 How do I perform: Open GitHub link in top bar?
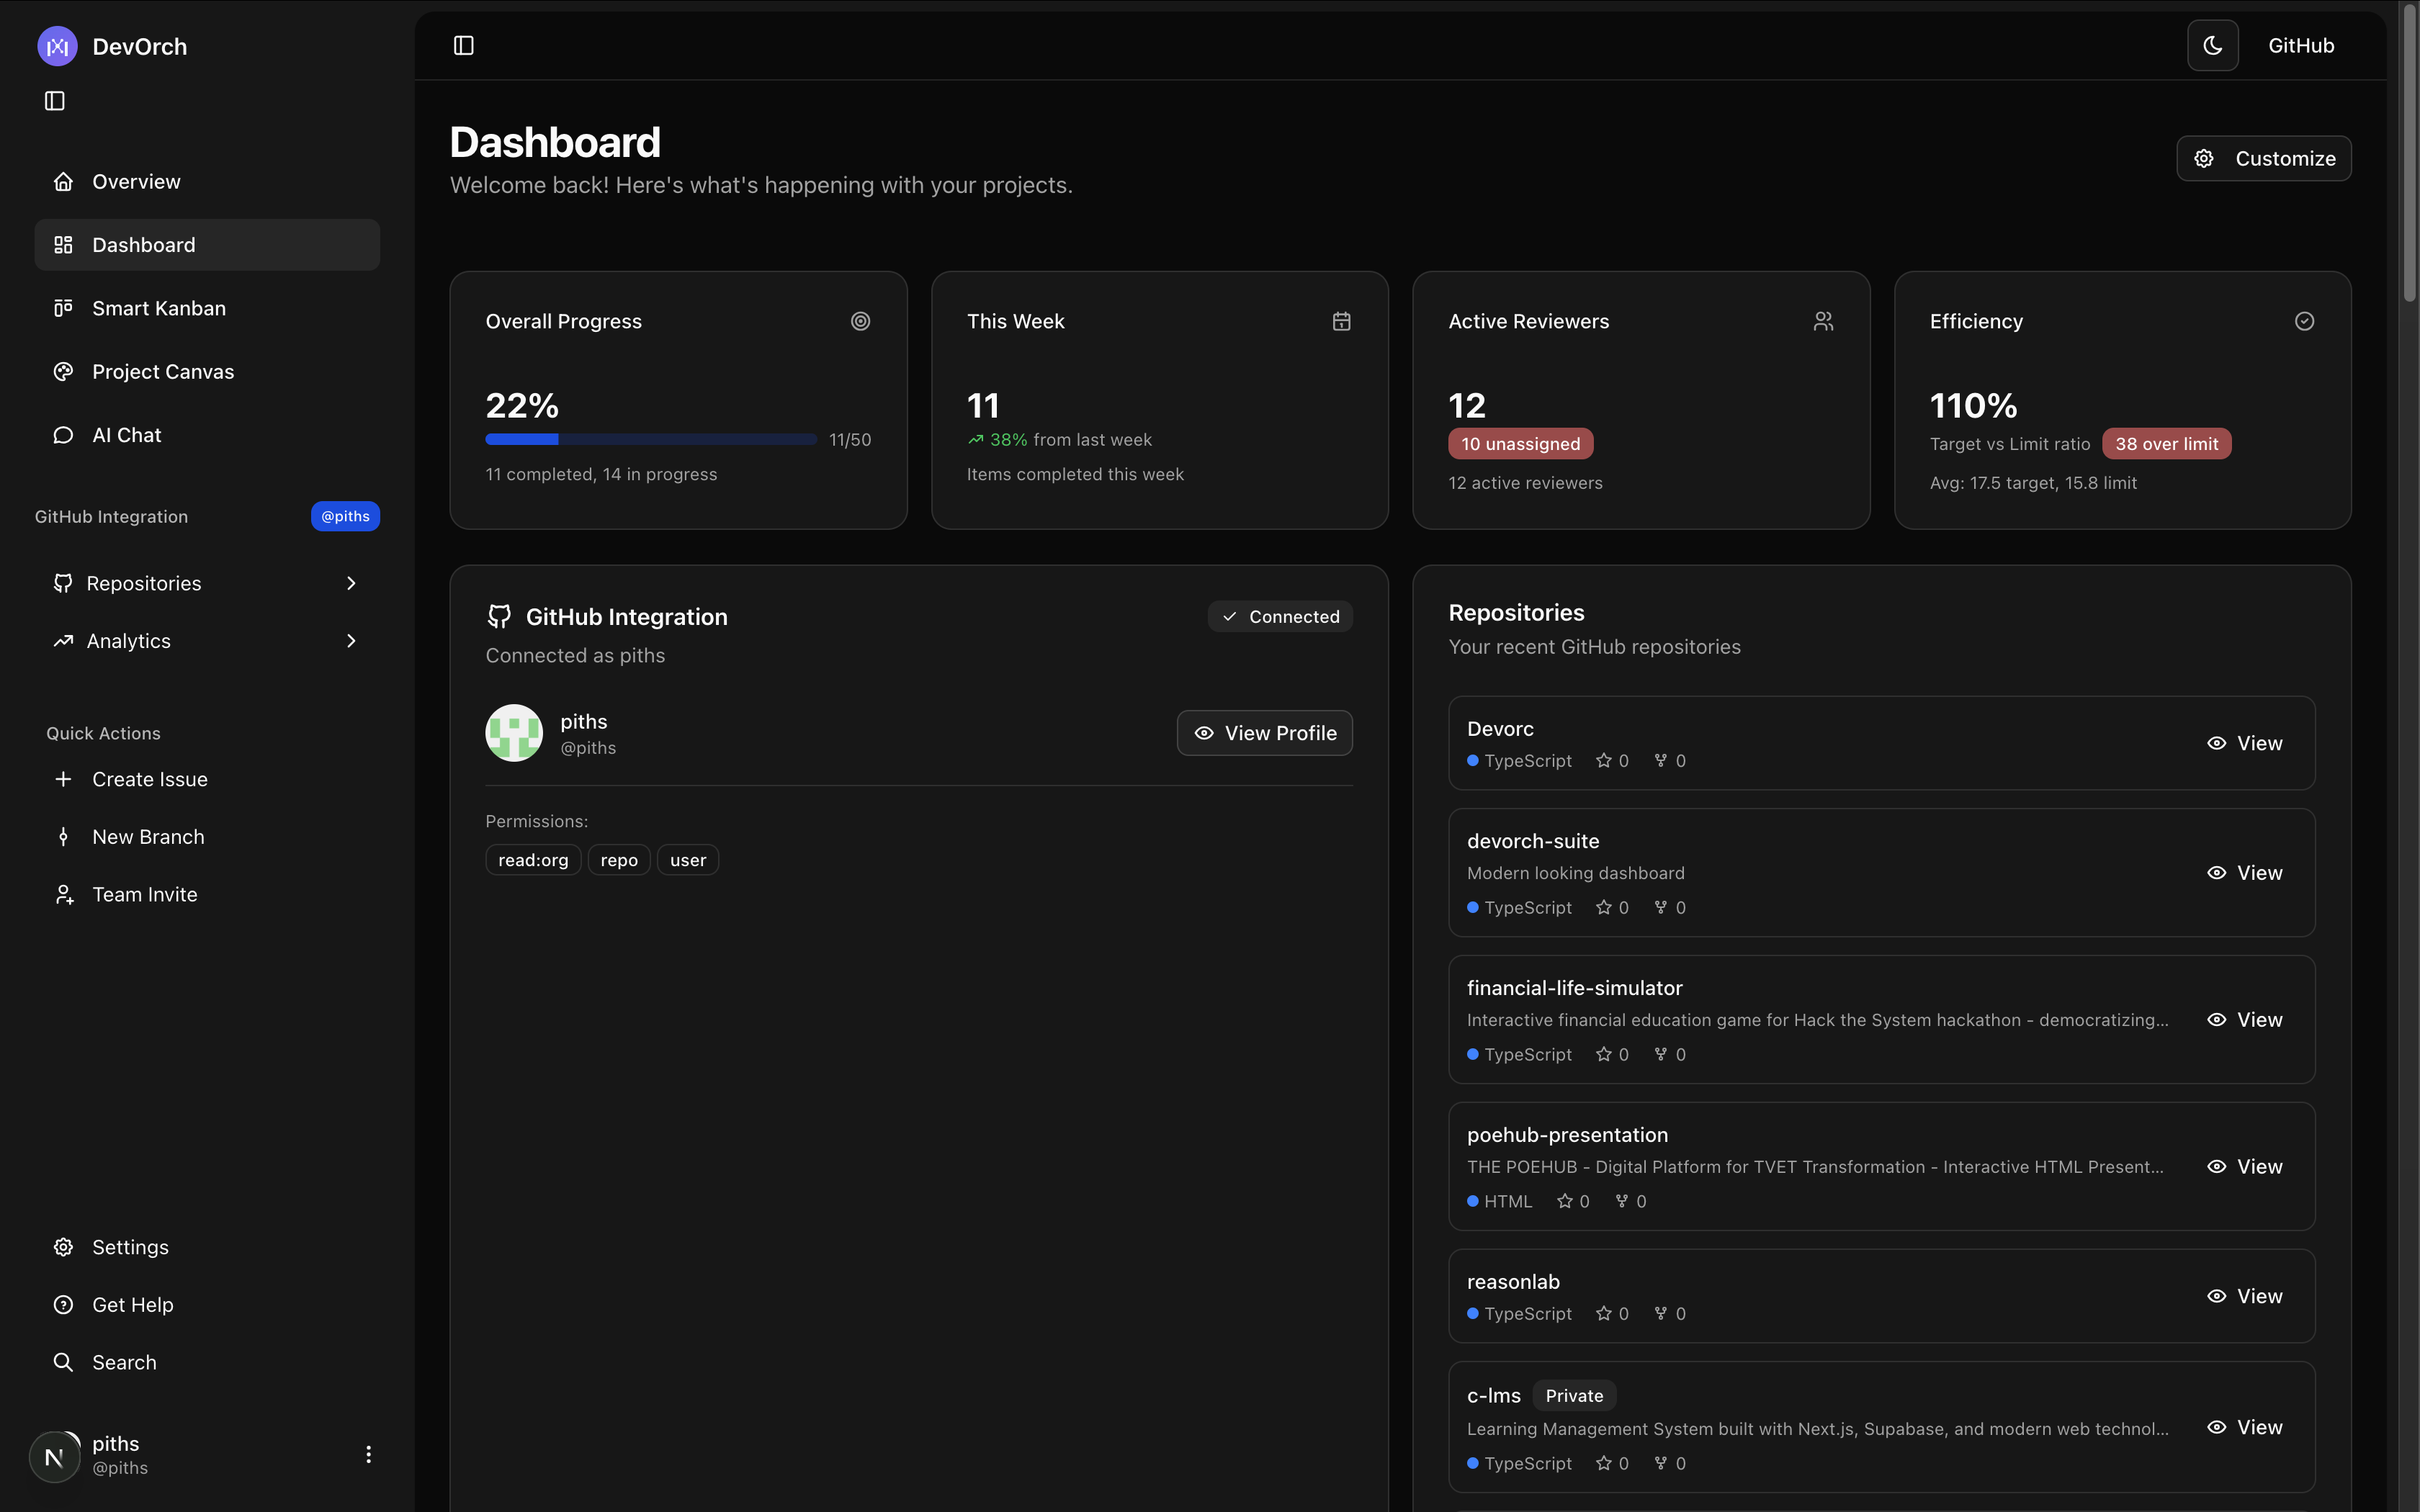tap(2300, 46)
